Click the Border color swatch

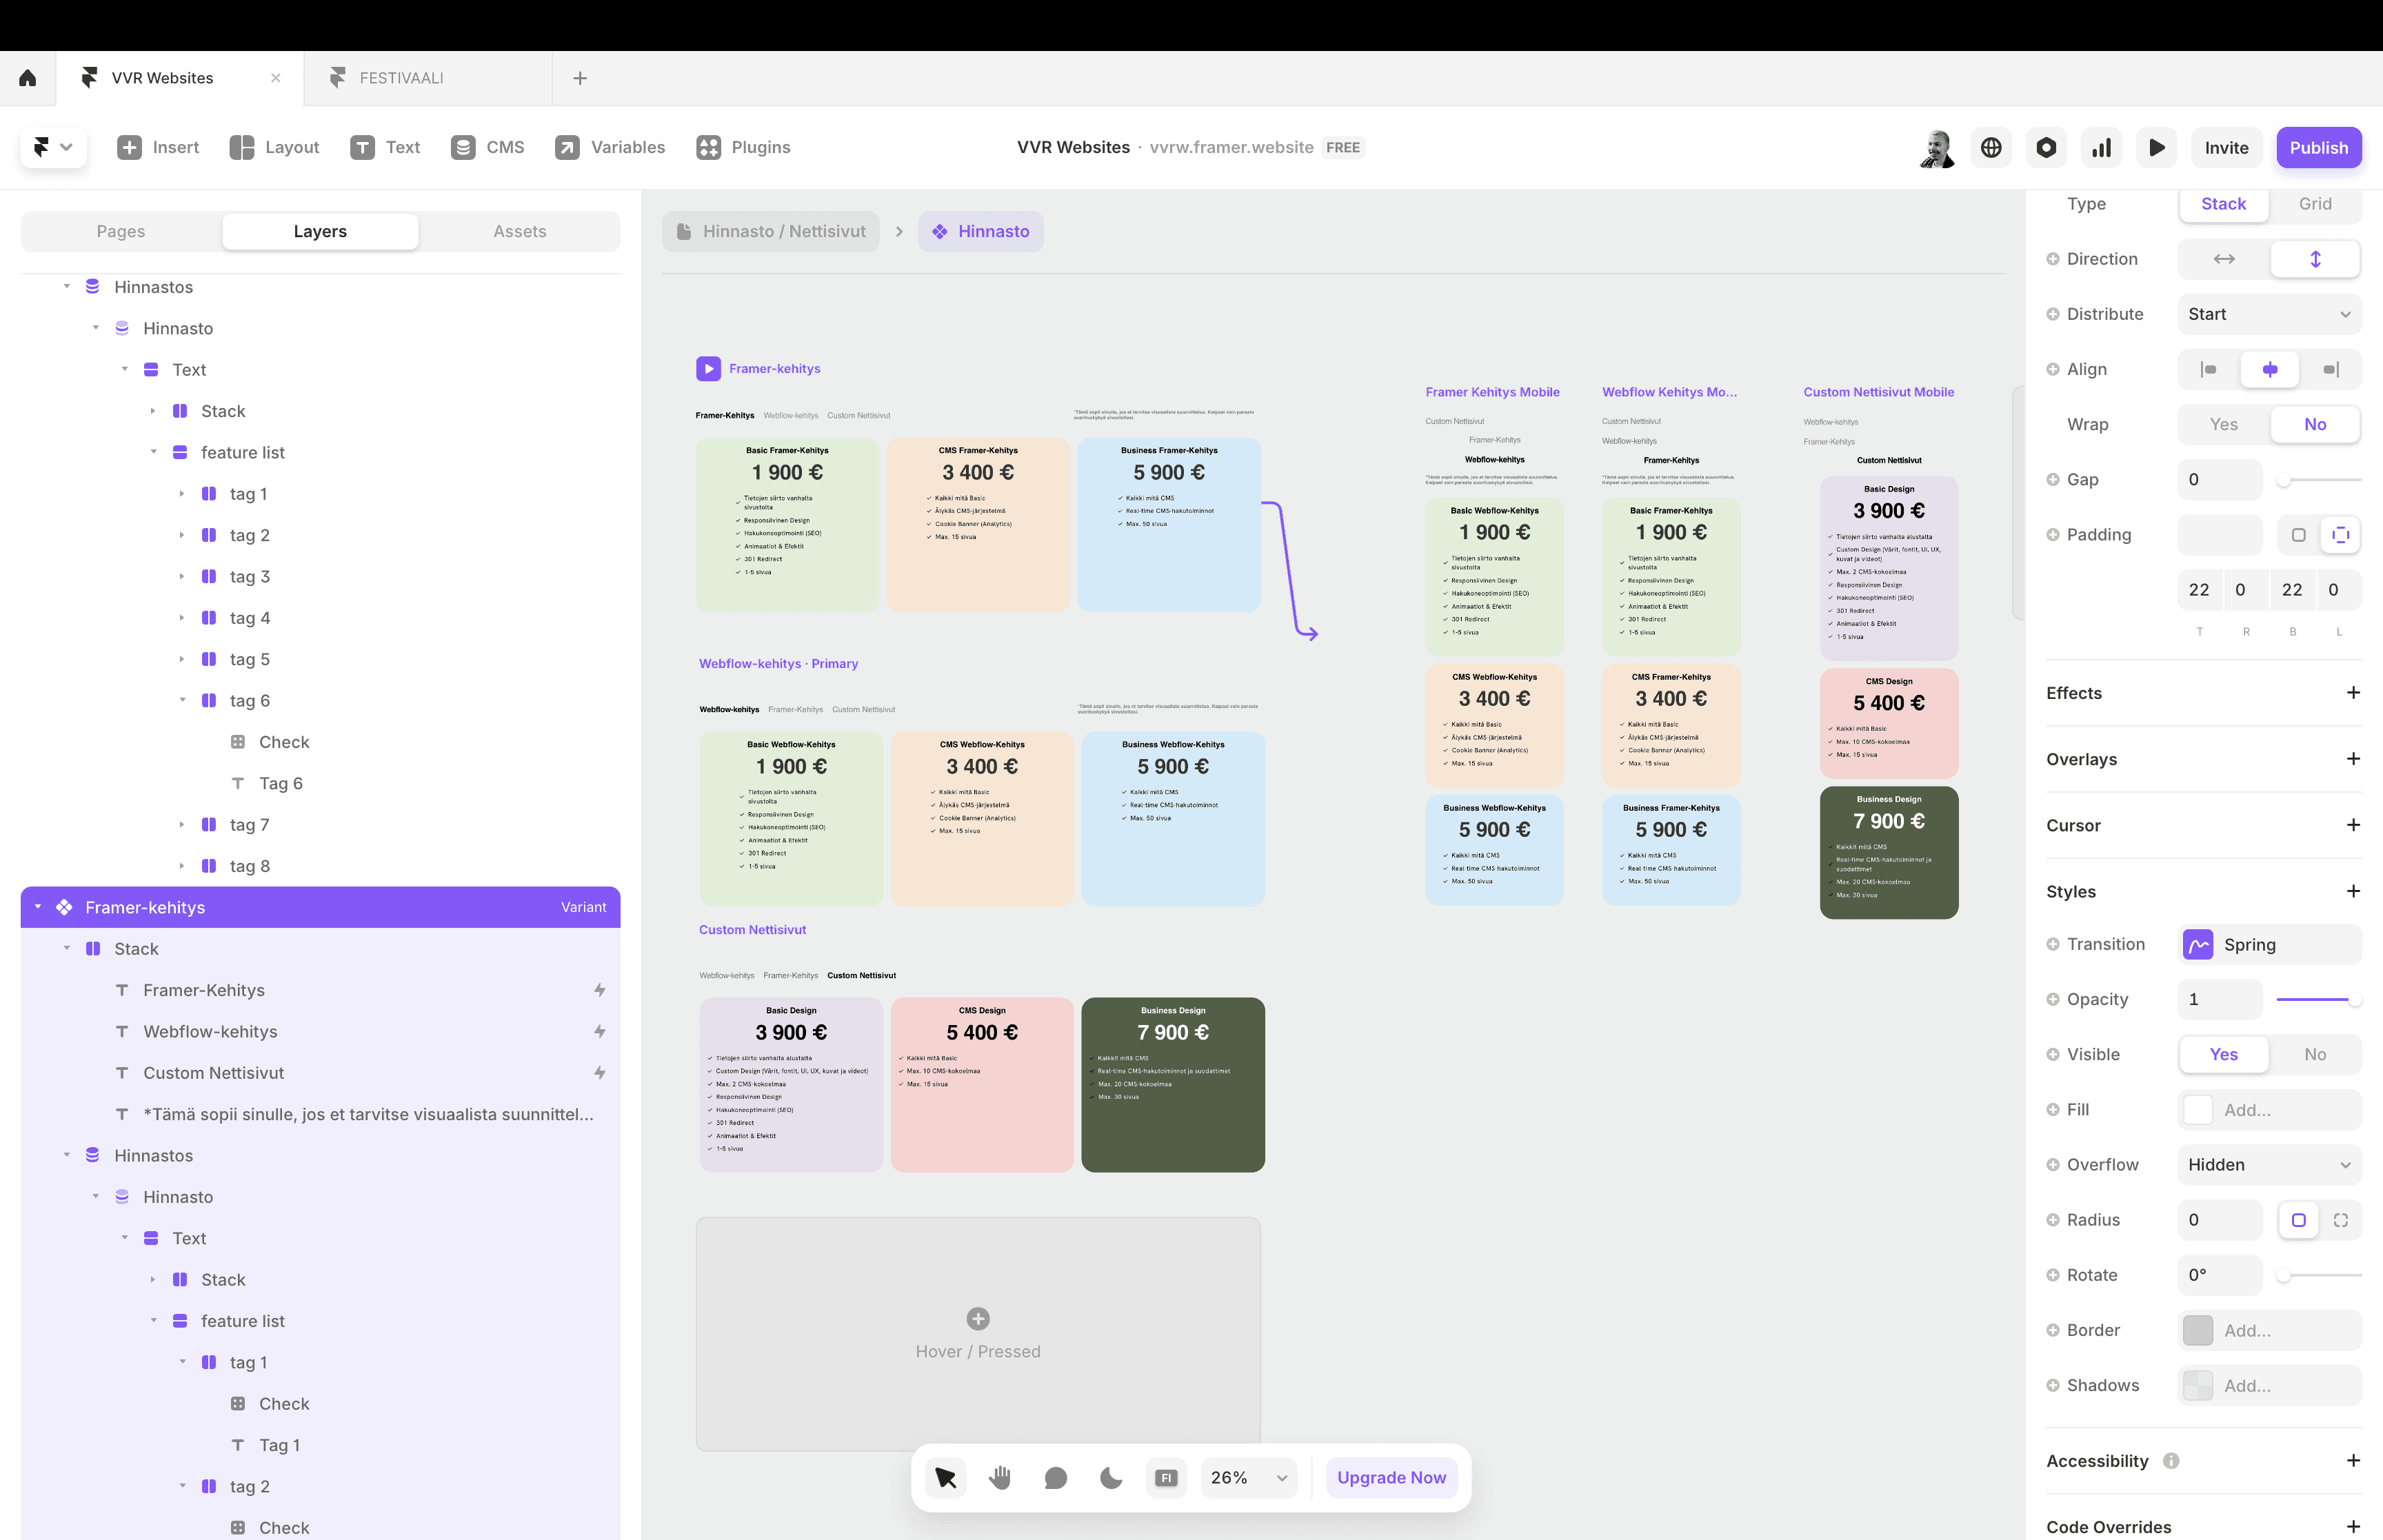tap(2198, 1330)
